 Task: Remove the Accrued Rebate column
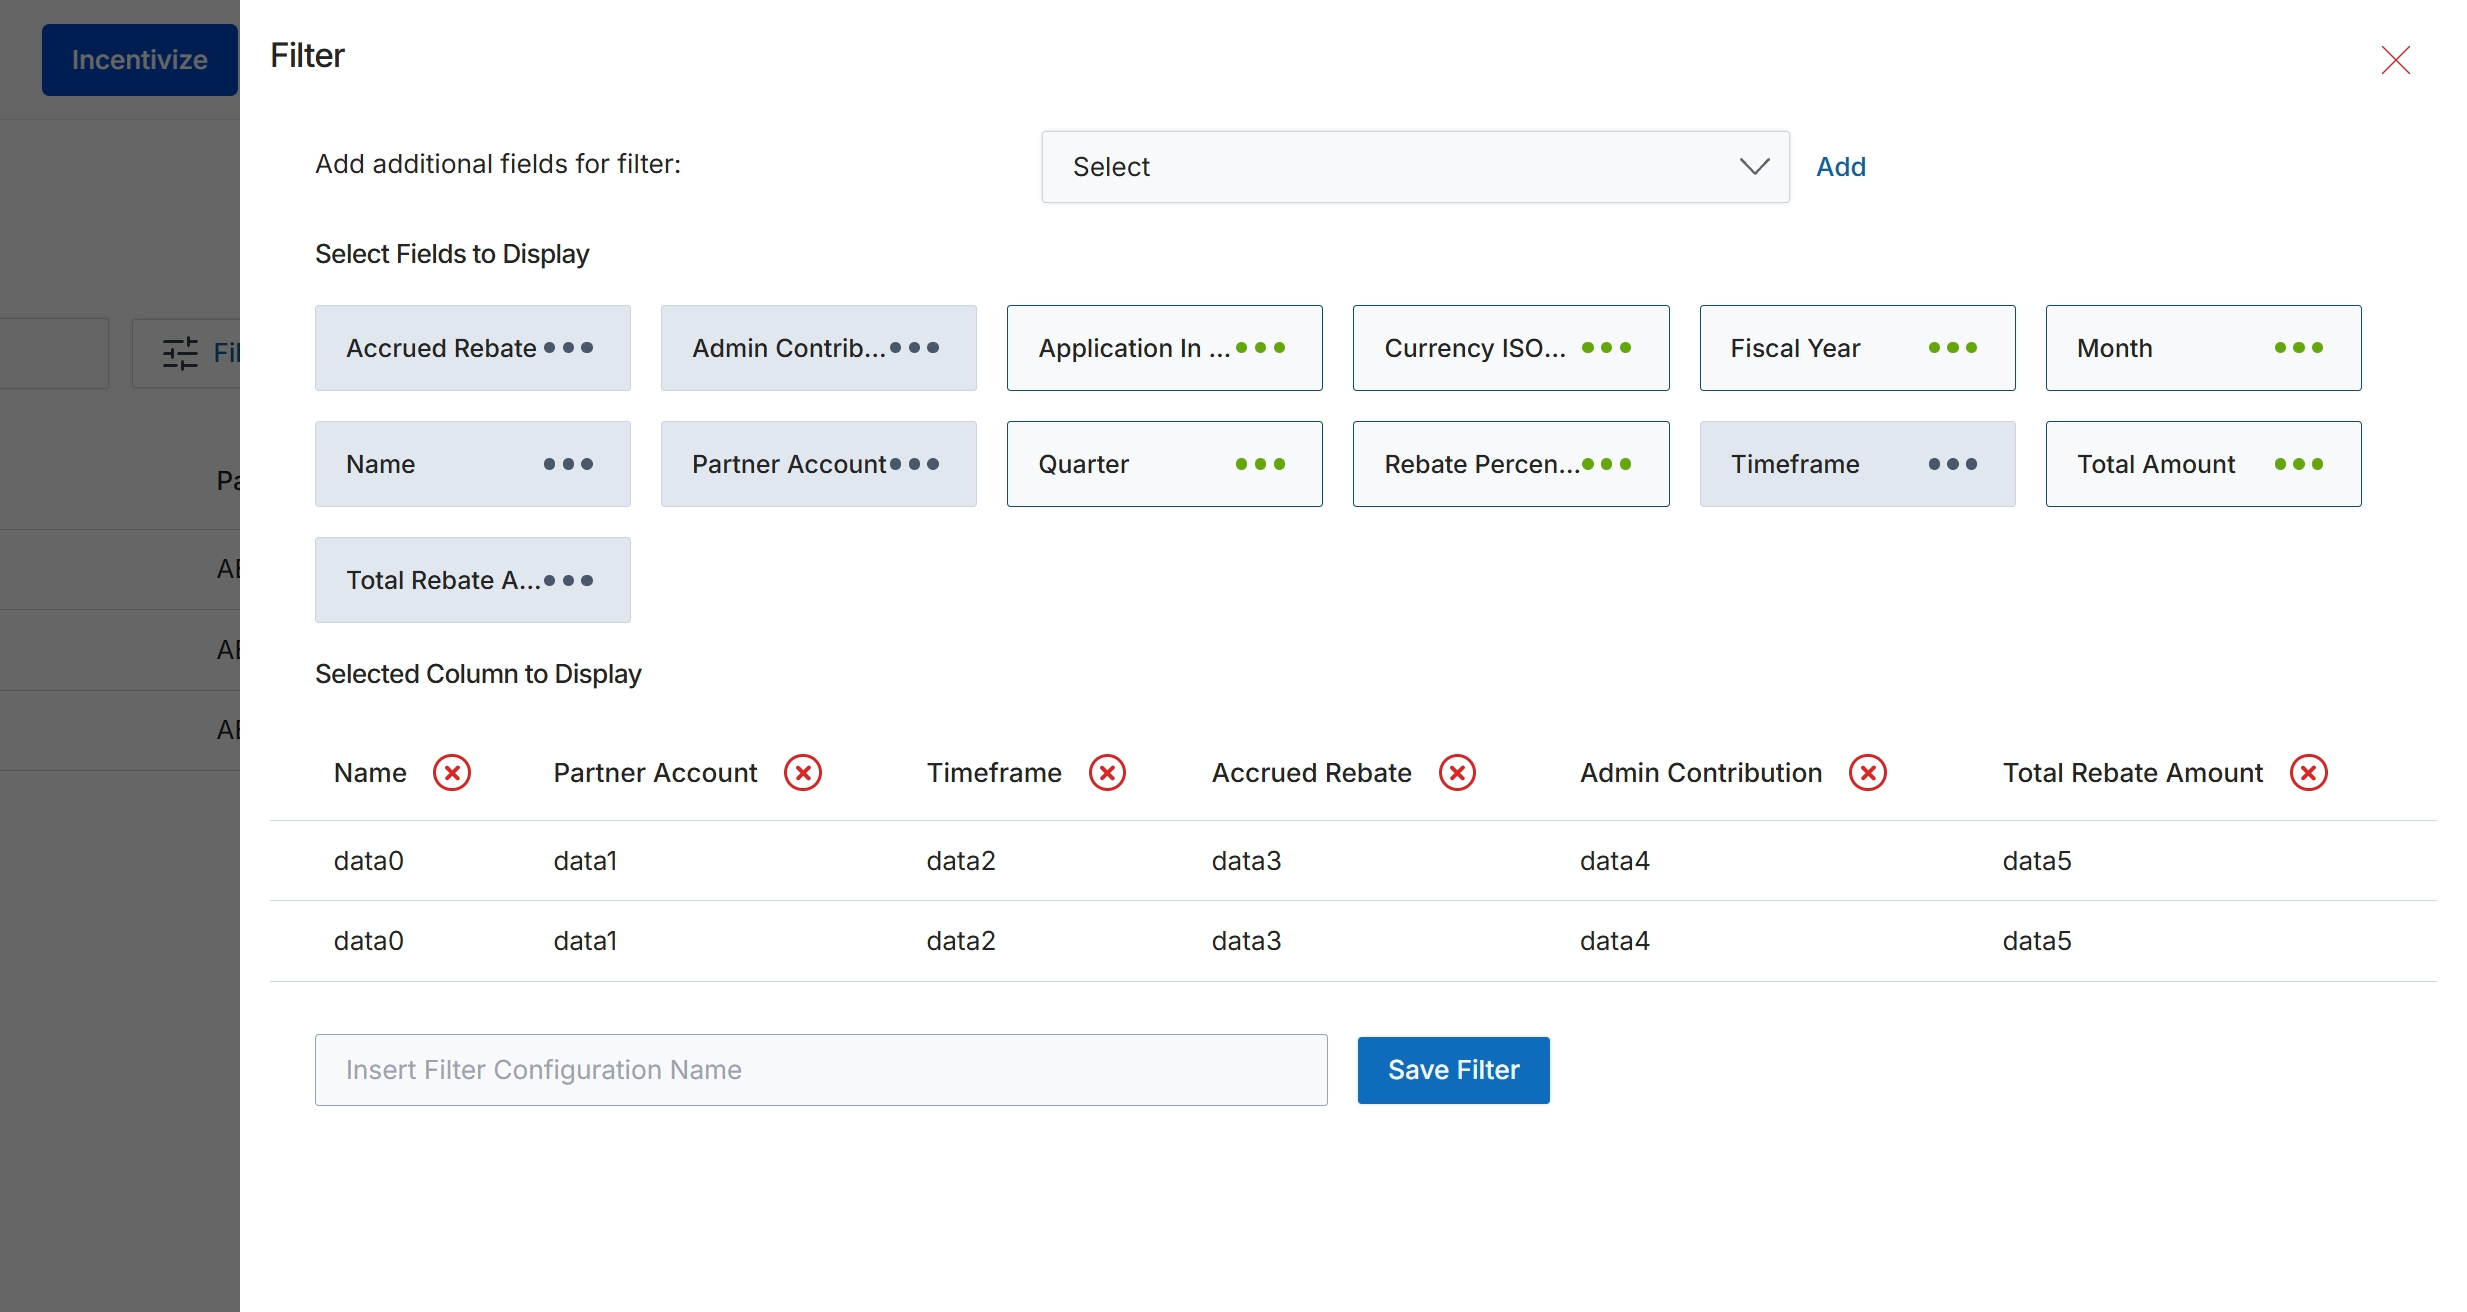1457,773
